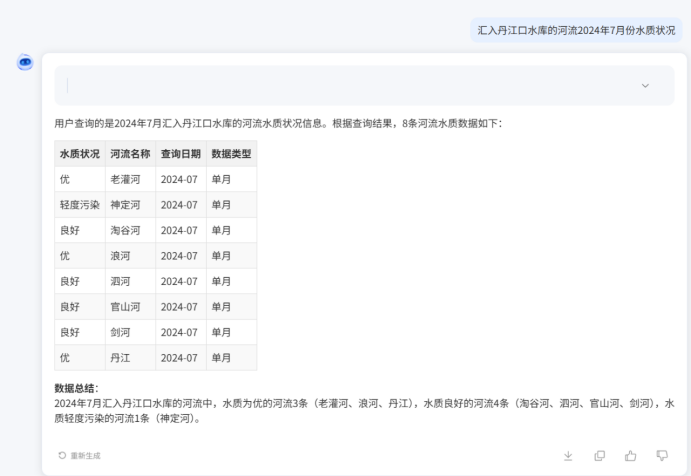Click the 河流名称 column header
The height and width of the screenshot is (476, 691).
130,154
